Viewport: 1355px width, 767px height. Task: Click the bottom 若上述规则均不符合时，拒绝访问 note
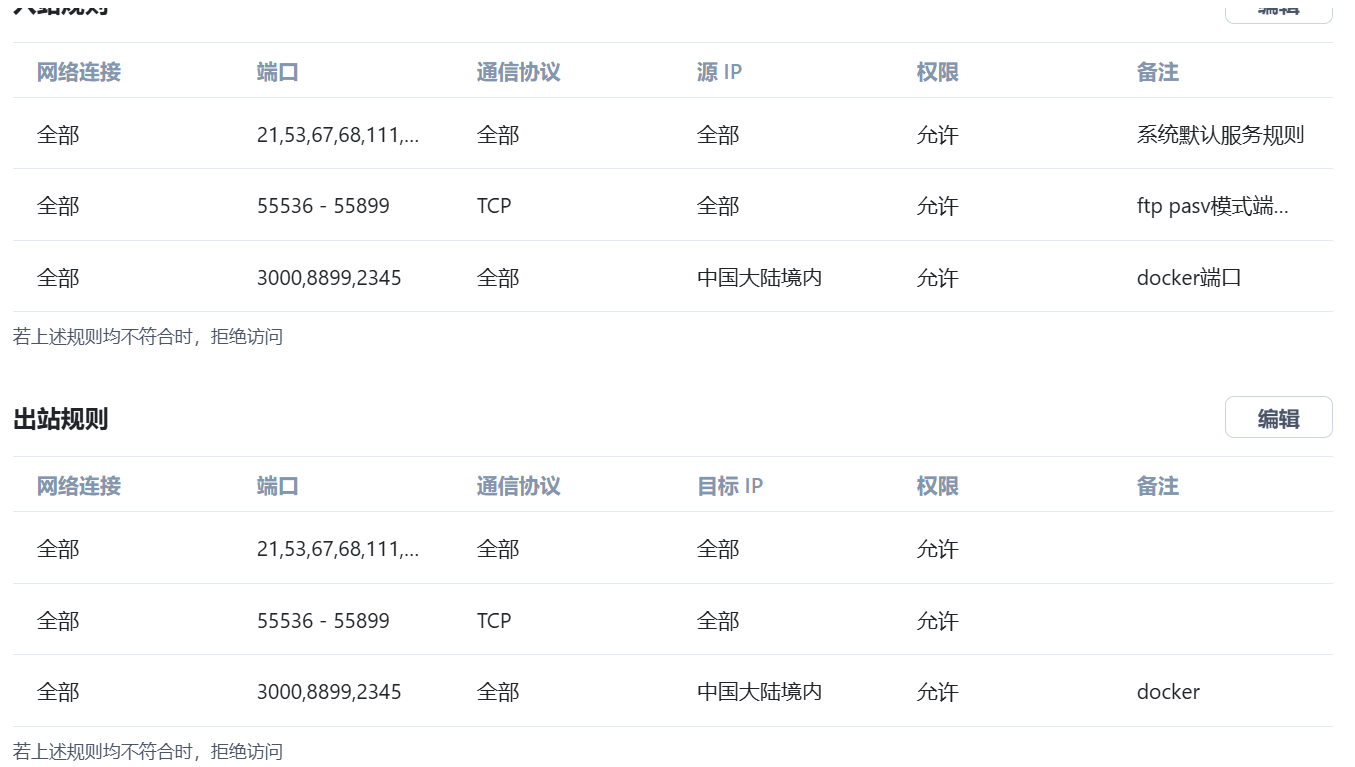(x=148, y=751)
